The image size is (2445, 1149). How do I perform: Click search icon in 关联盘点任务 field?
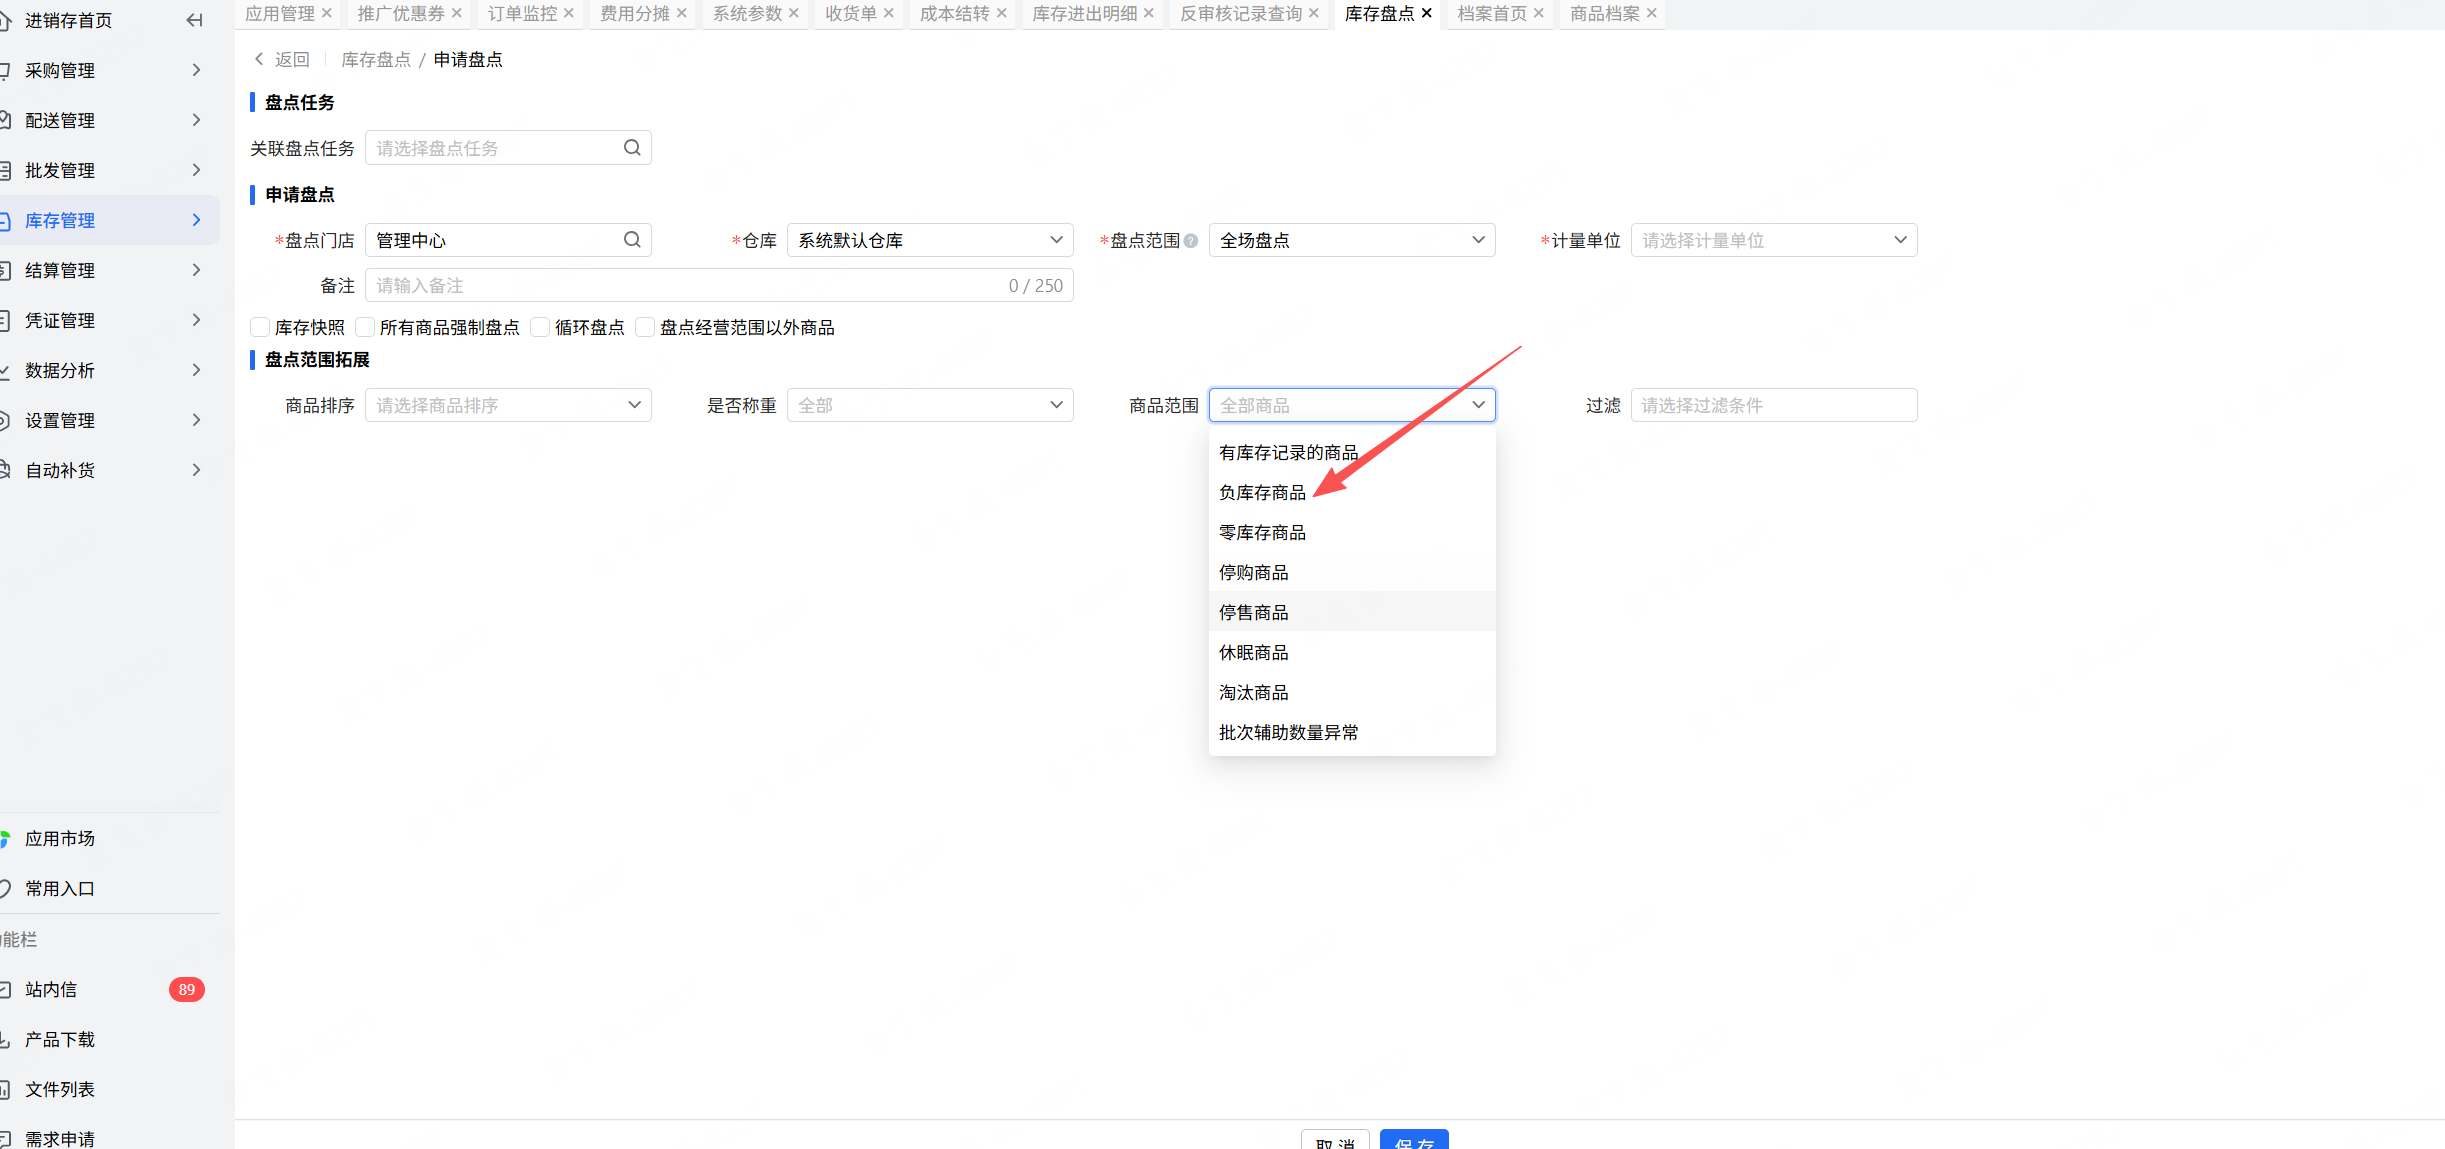coord(632,148)
